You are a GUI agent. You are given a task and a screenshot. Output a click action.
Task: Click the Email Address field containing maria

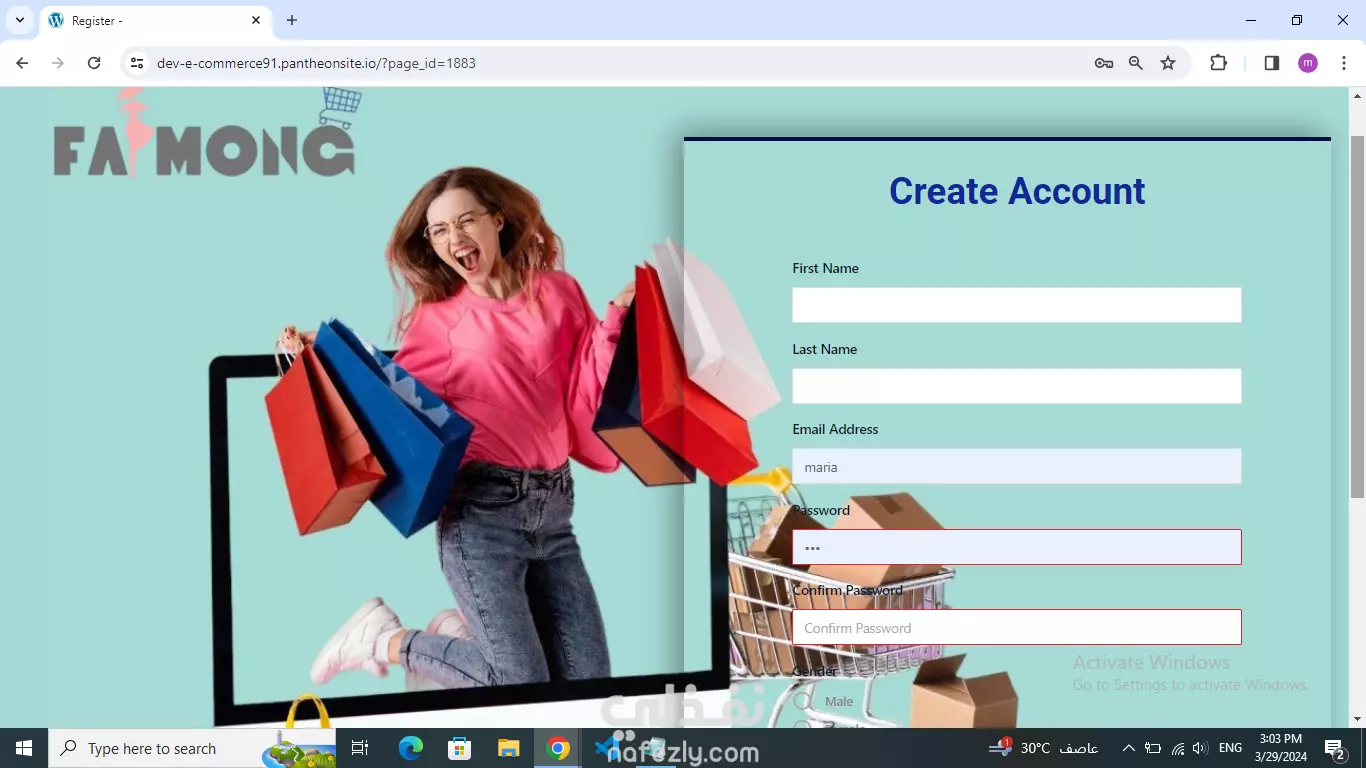(1017, 467)
